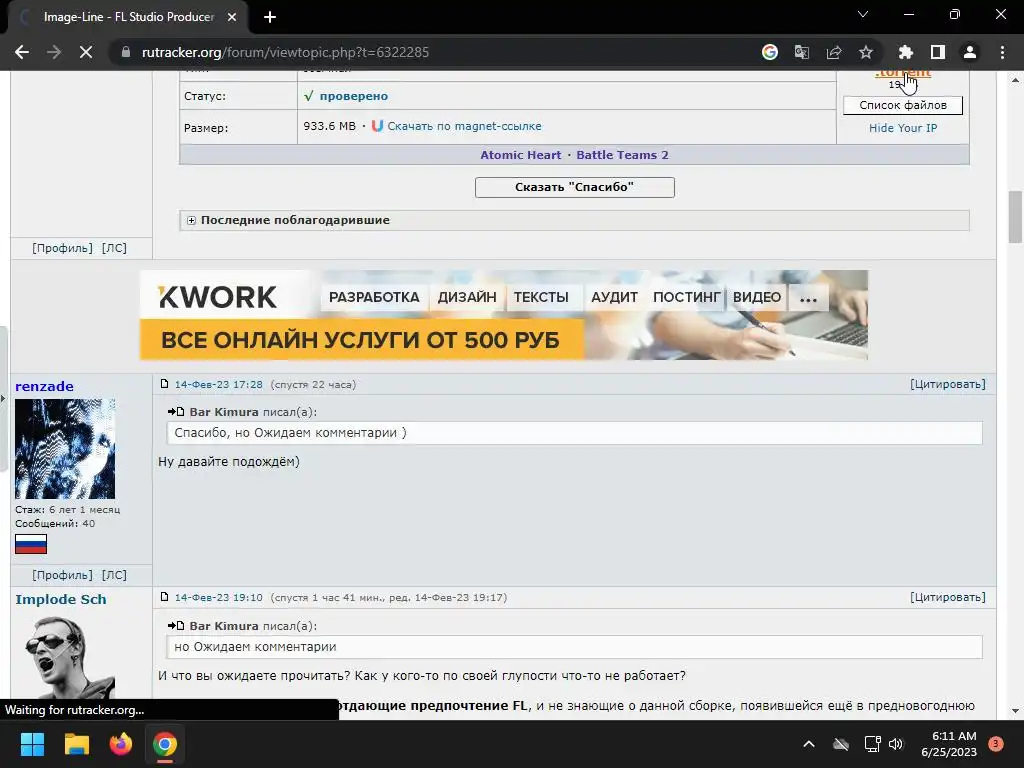Screen dimensions: 1024x768
Task: Open the volume tray icon
Action: (x=896, y=744)
